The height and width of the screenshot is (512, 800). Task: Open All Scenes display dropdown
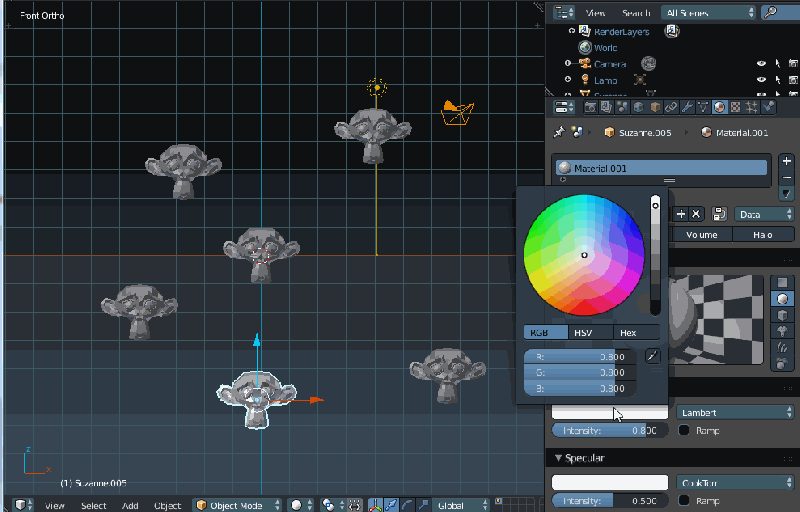tap(708, 12)
